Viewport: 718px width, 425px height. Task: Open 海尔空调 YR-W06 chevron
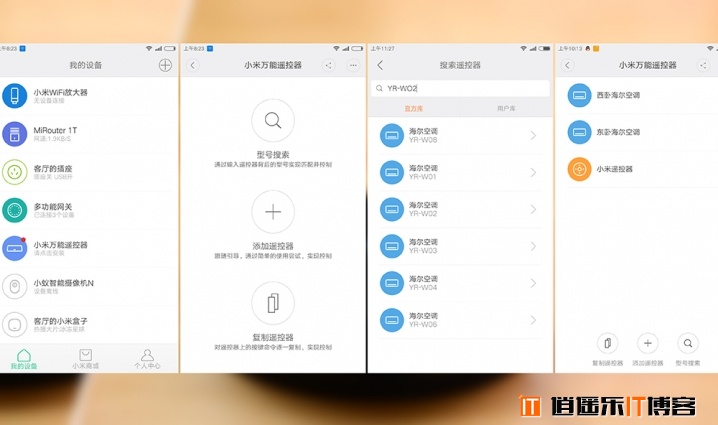(533, 320)
